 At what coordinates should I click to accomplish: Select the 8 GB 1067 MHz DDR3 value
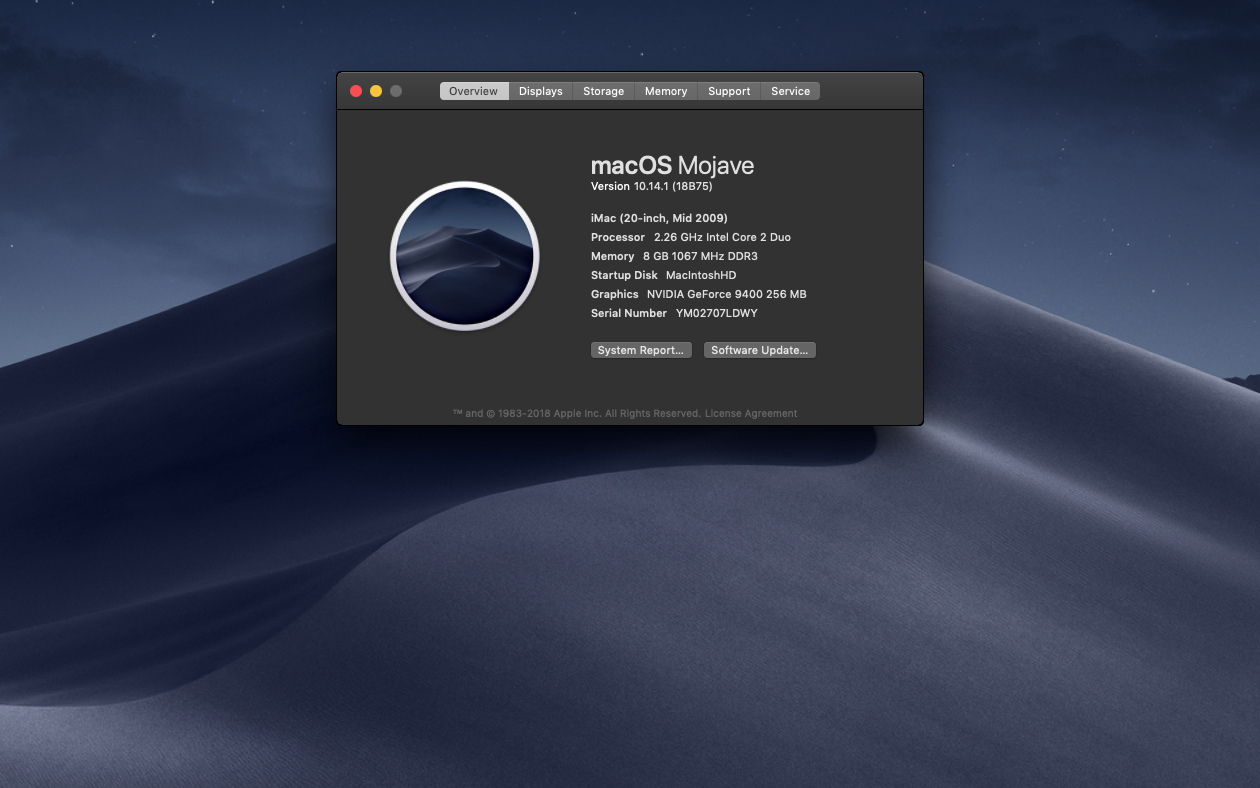tap(700, 256)
